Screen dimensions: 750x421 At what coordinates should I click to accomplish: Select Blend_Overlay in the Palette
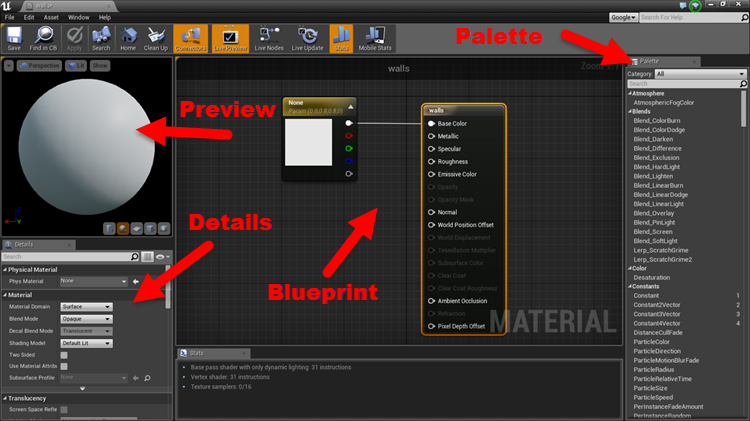pos(653,213)
